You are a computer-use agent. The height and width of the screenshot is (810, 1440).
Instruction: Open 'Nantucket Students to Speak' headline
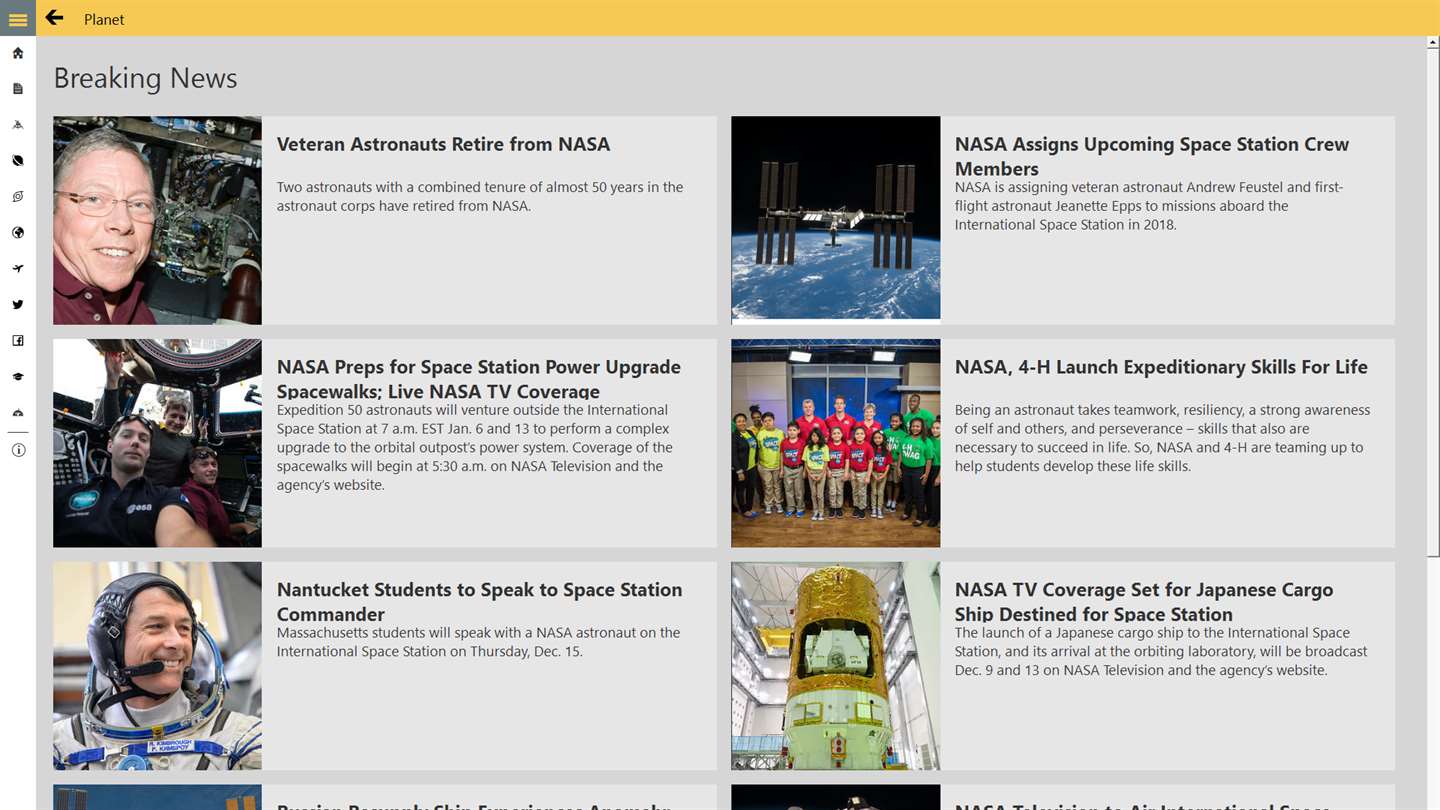(x=480, y=602)
